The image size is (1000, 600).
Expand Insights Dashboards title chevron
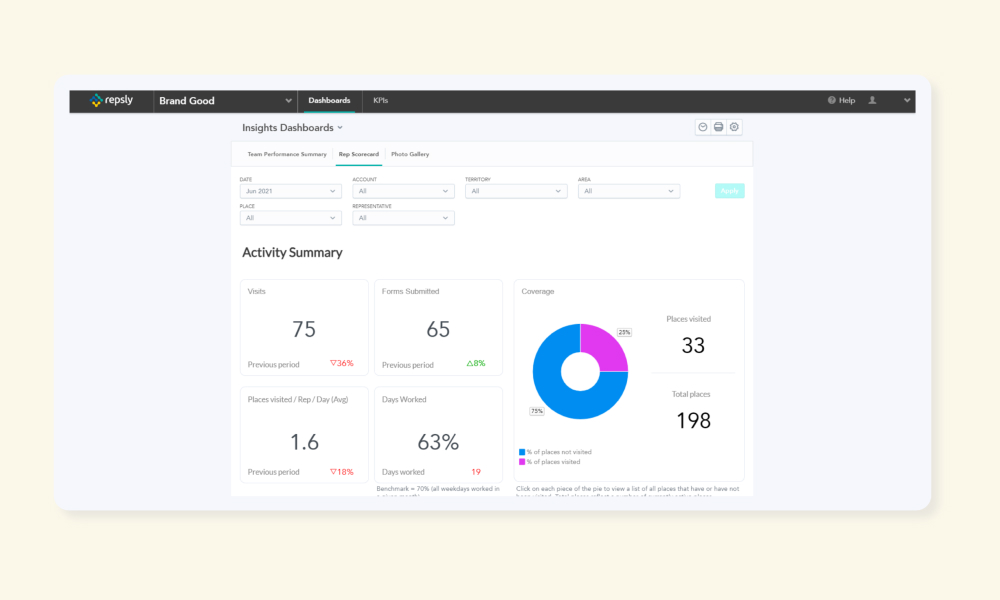pyautogui.click(x=340, y=128)
